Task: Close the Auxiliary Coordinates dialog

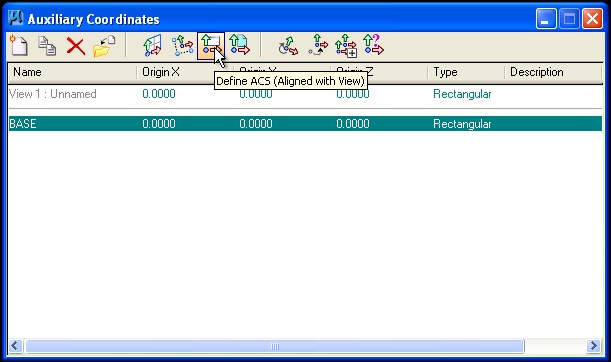Action: pyautogui.click(x=592, y=19)
